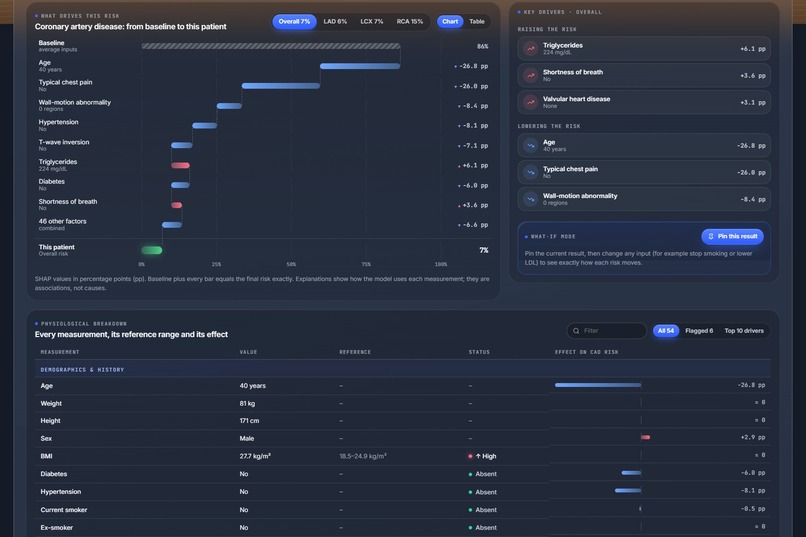This screenshot has height=537, width=806.
Task: Click the Pin this result button
Action: 732,236
